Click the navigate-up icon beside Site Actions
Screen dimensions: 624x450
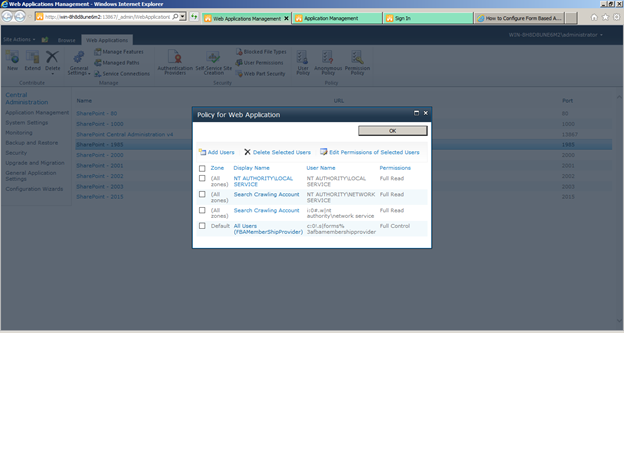[45, 40]
